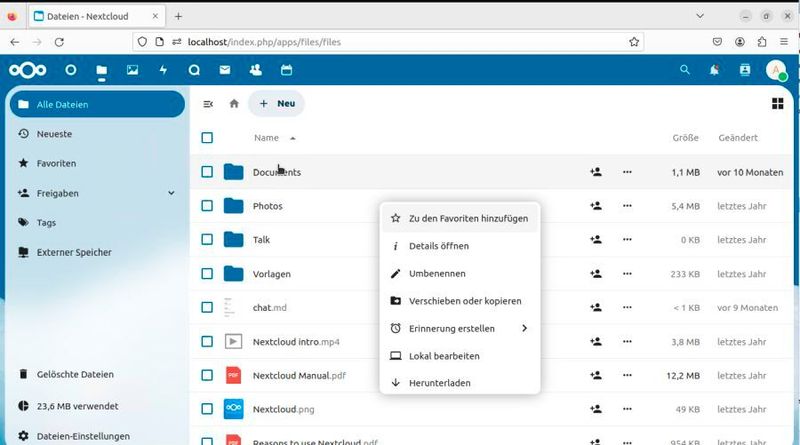
Task: Open Tags view in sidebar
Action: click(x=97, y=222)
